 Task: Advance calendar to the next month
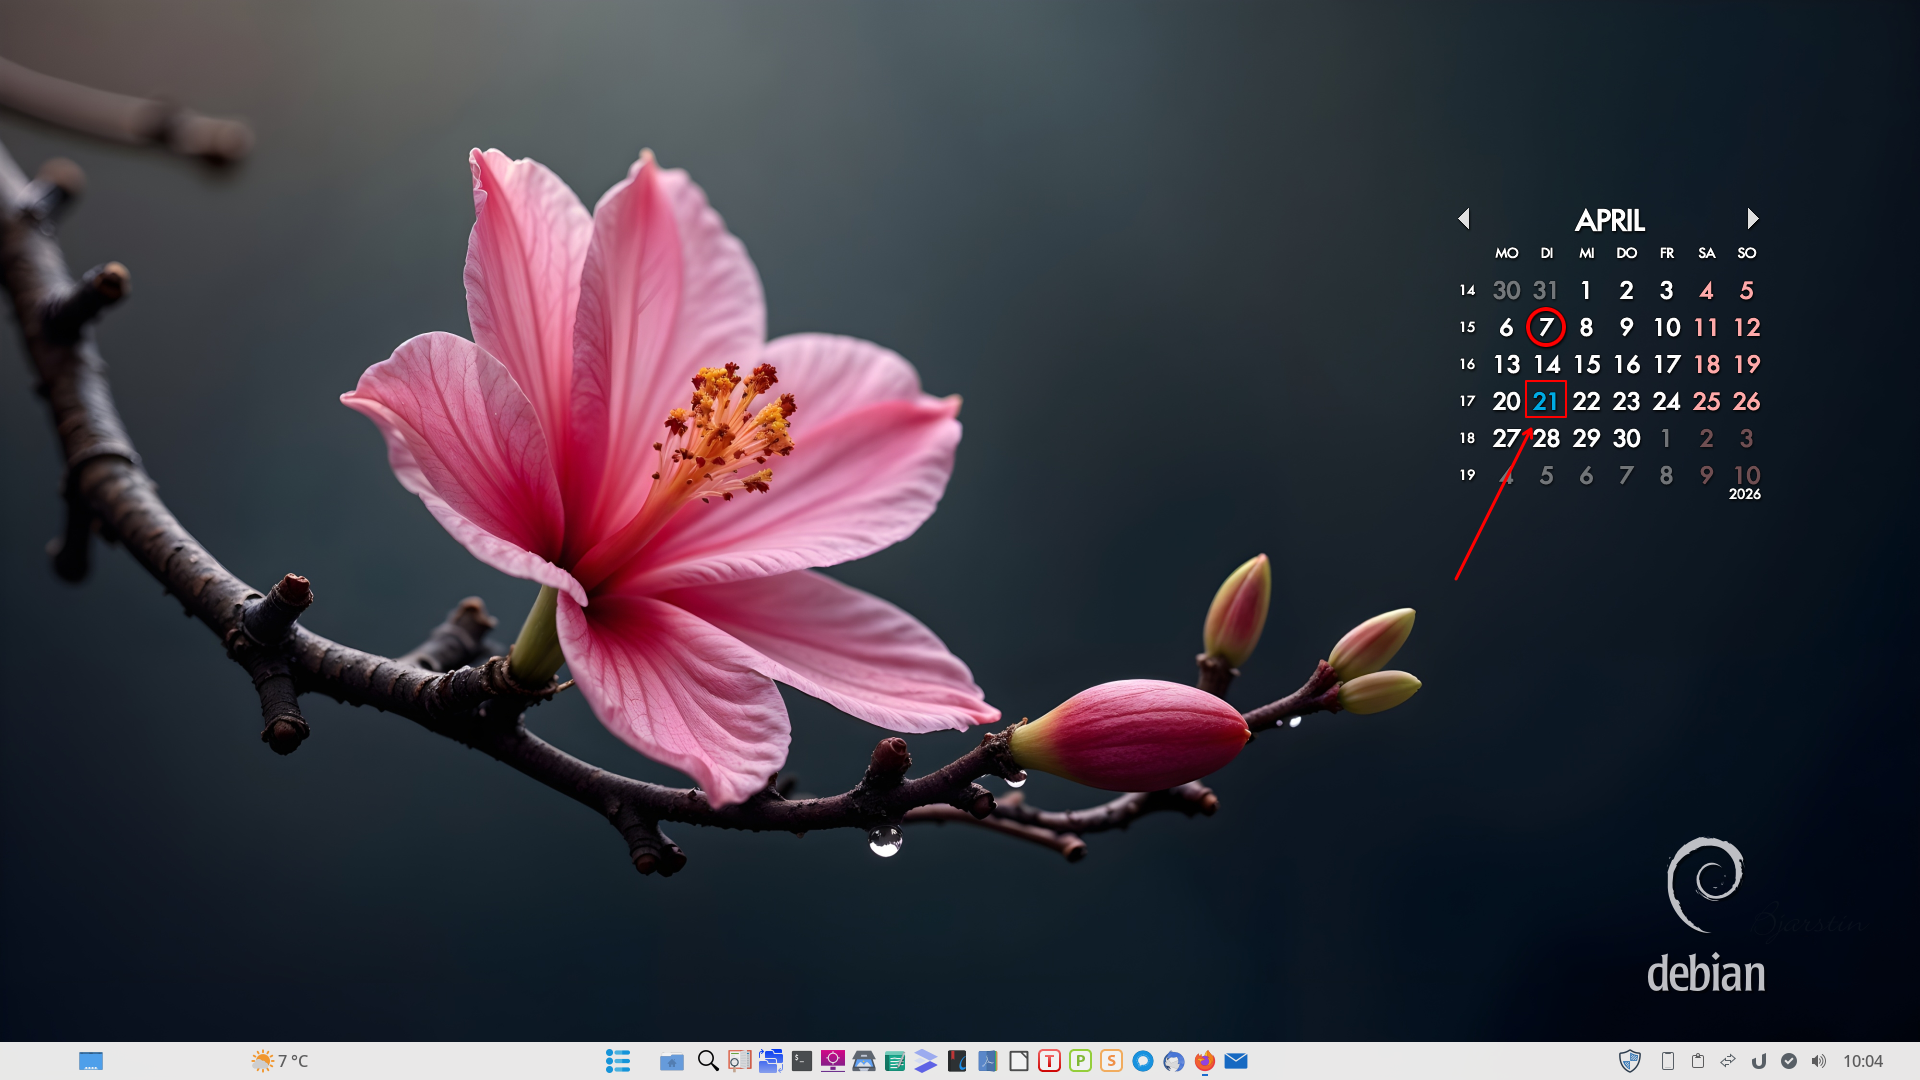point(1752,218)
